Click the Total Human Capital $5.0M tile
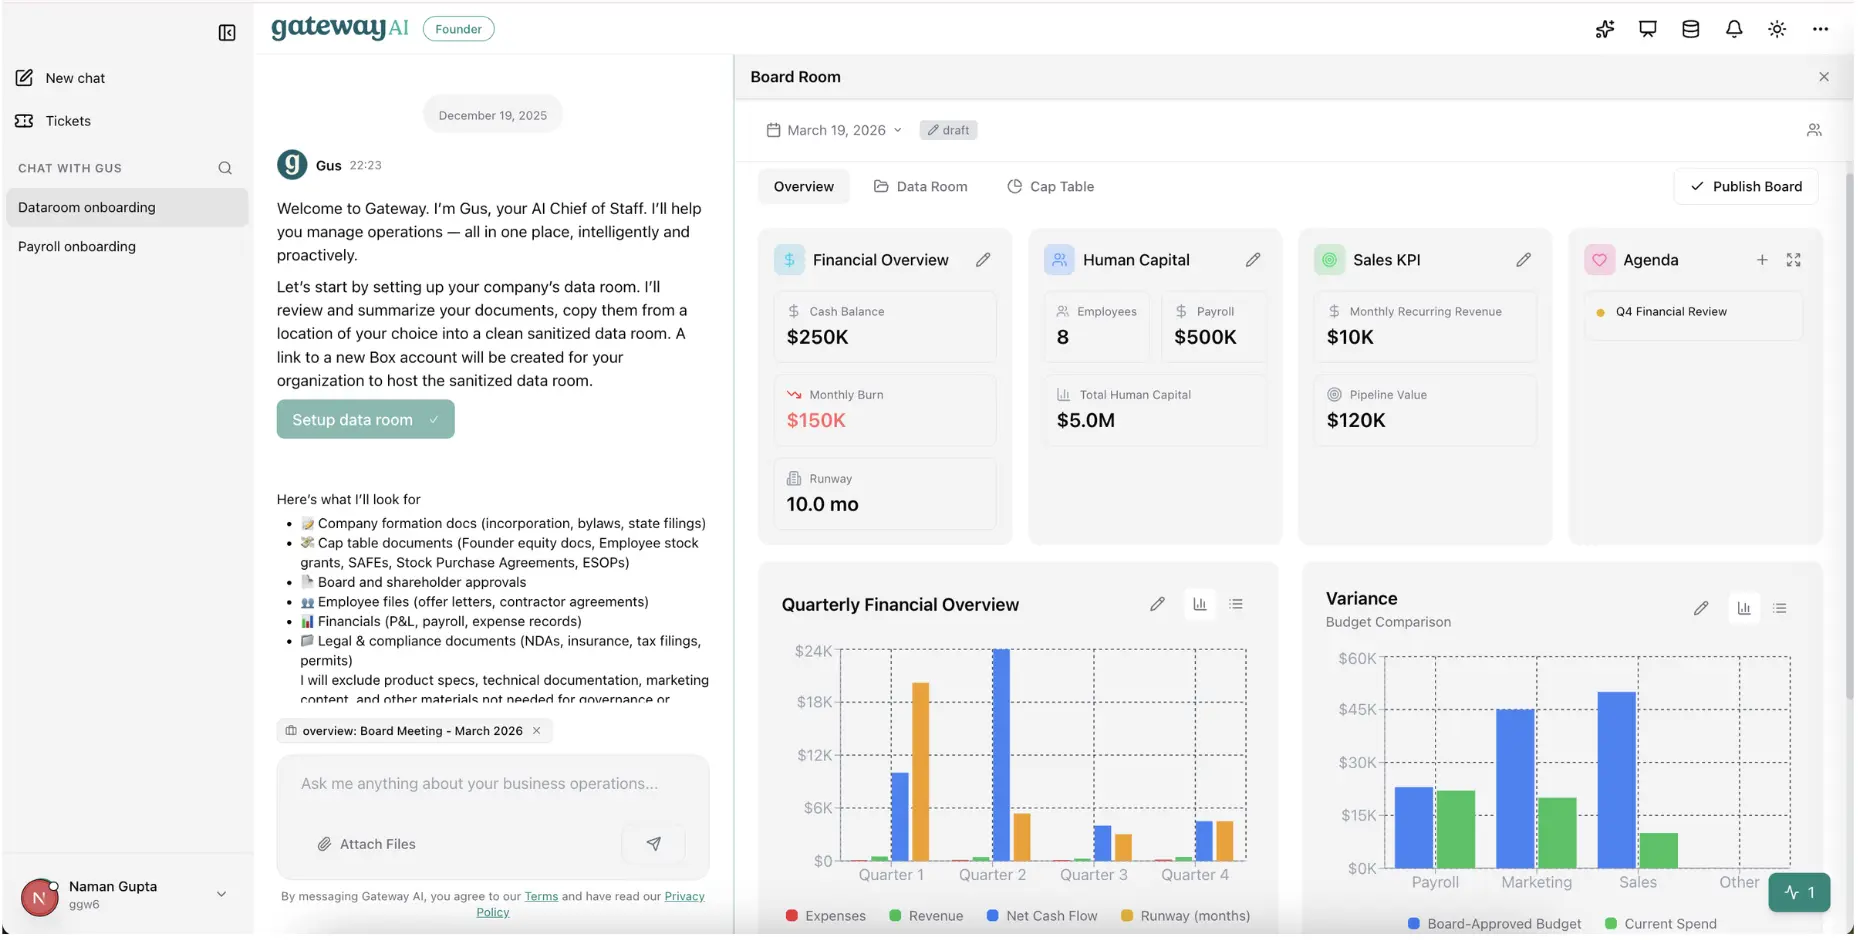This screenshot has height=940, width=1858. [1155, 410]
